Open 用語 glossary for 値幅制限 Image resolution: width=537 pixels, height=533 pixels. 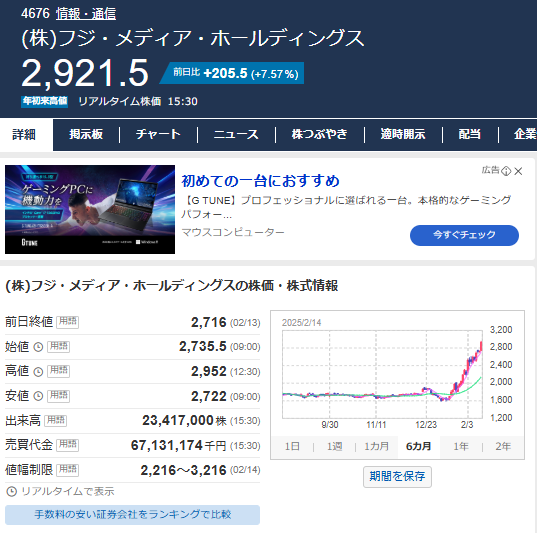pos(67,470)
